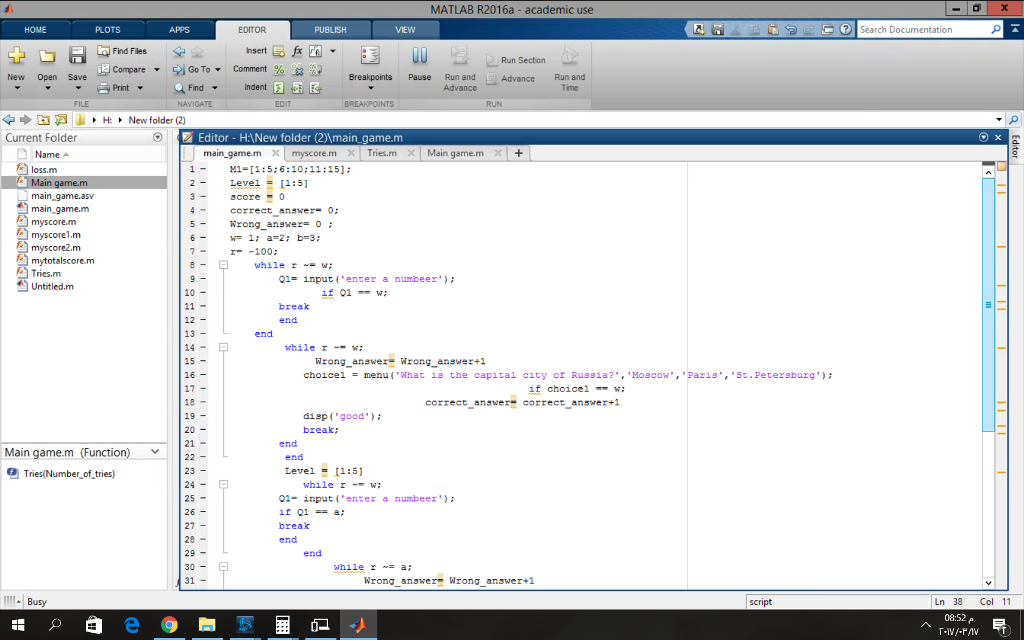Switch to the VIEW ribbon tab

click(405, 30)
